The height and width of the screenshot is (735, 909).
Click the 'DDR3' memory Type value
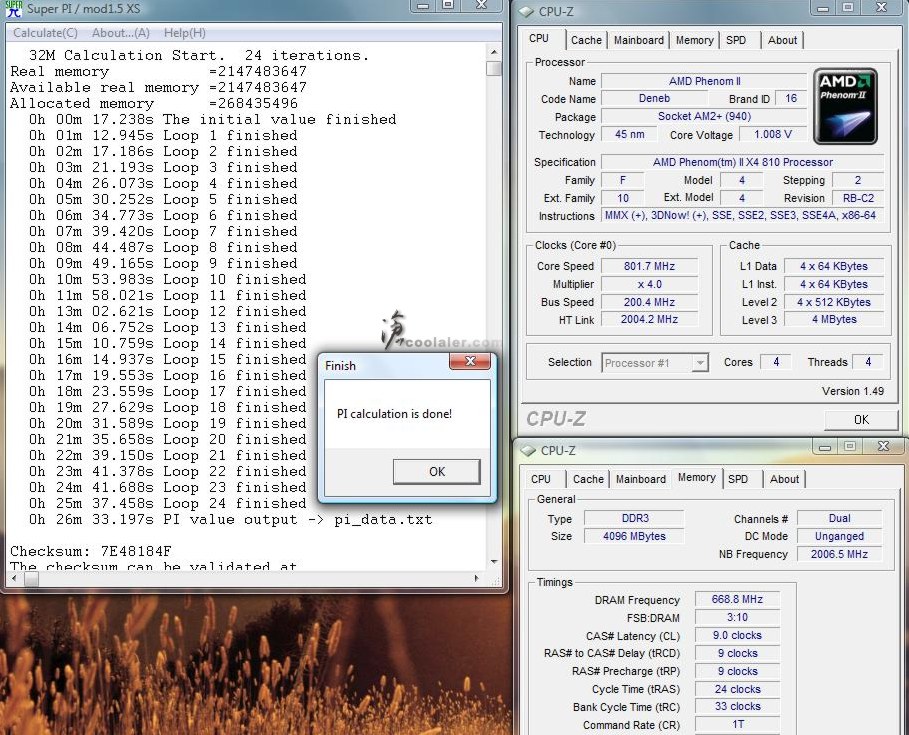[x=634, y=518]
